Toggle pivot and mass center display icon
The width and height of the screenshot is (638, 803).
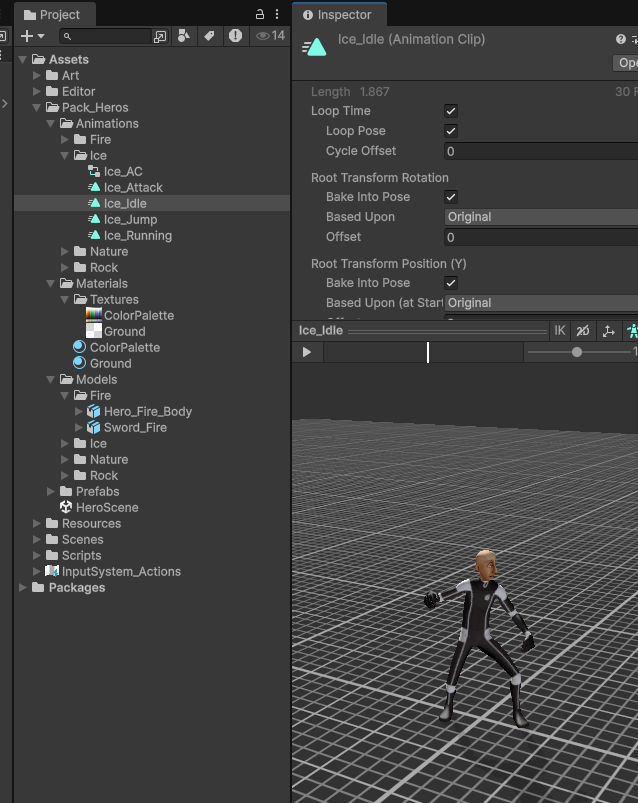tap(608, 331)
